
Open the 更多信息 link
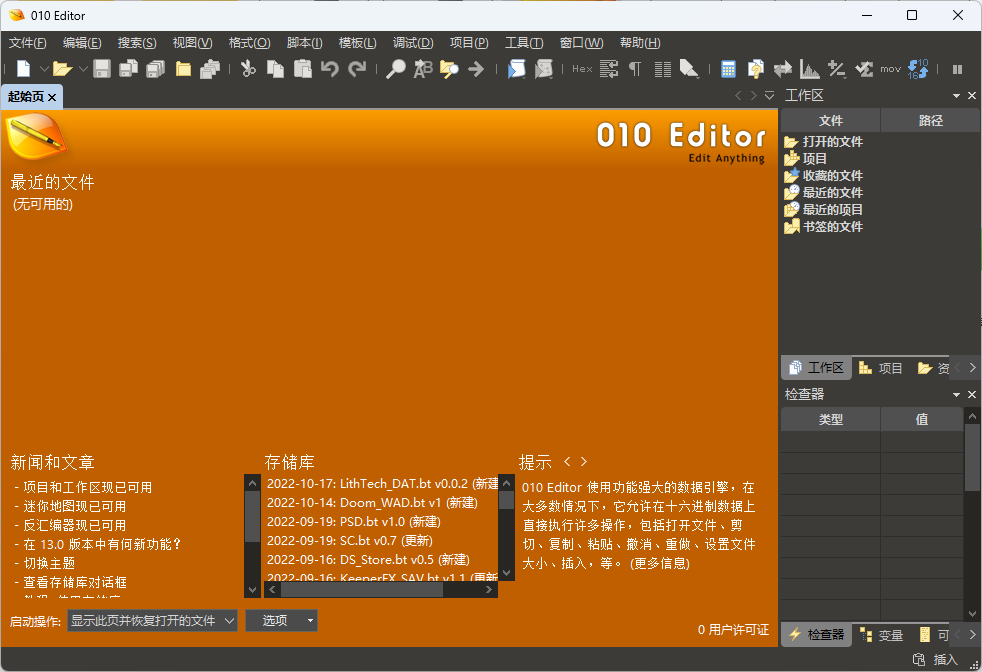click(x=659, y=563)
